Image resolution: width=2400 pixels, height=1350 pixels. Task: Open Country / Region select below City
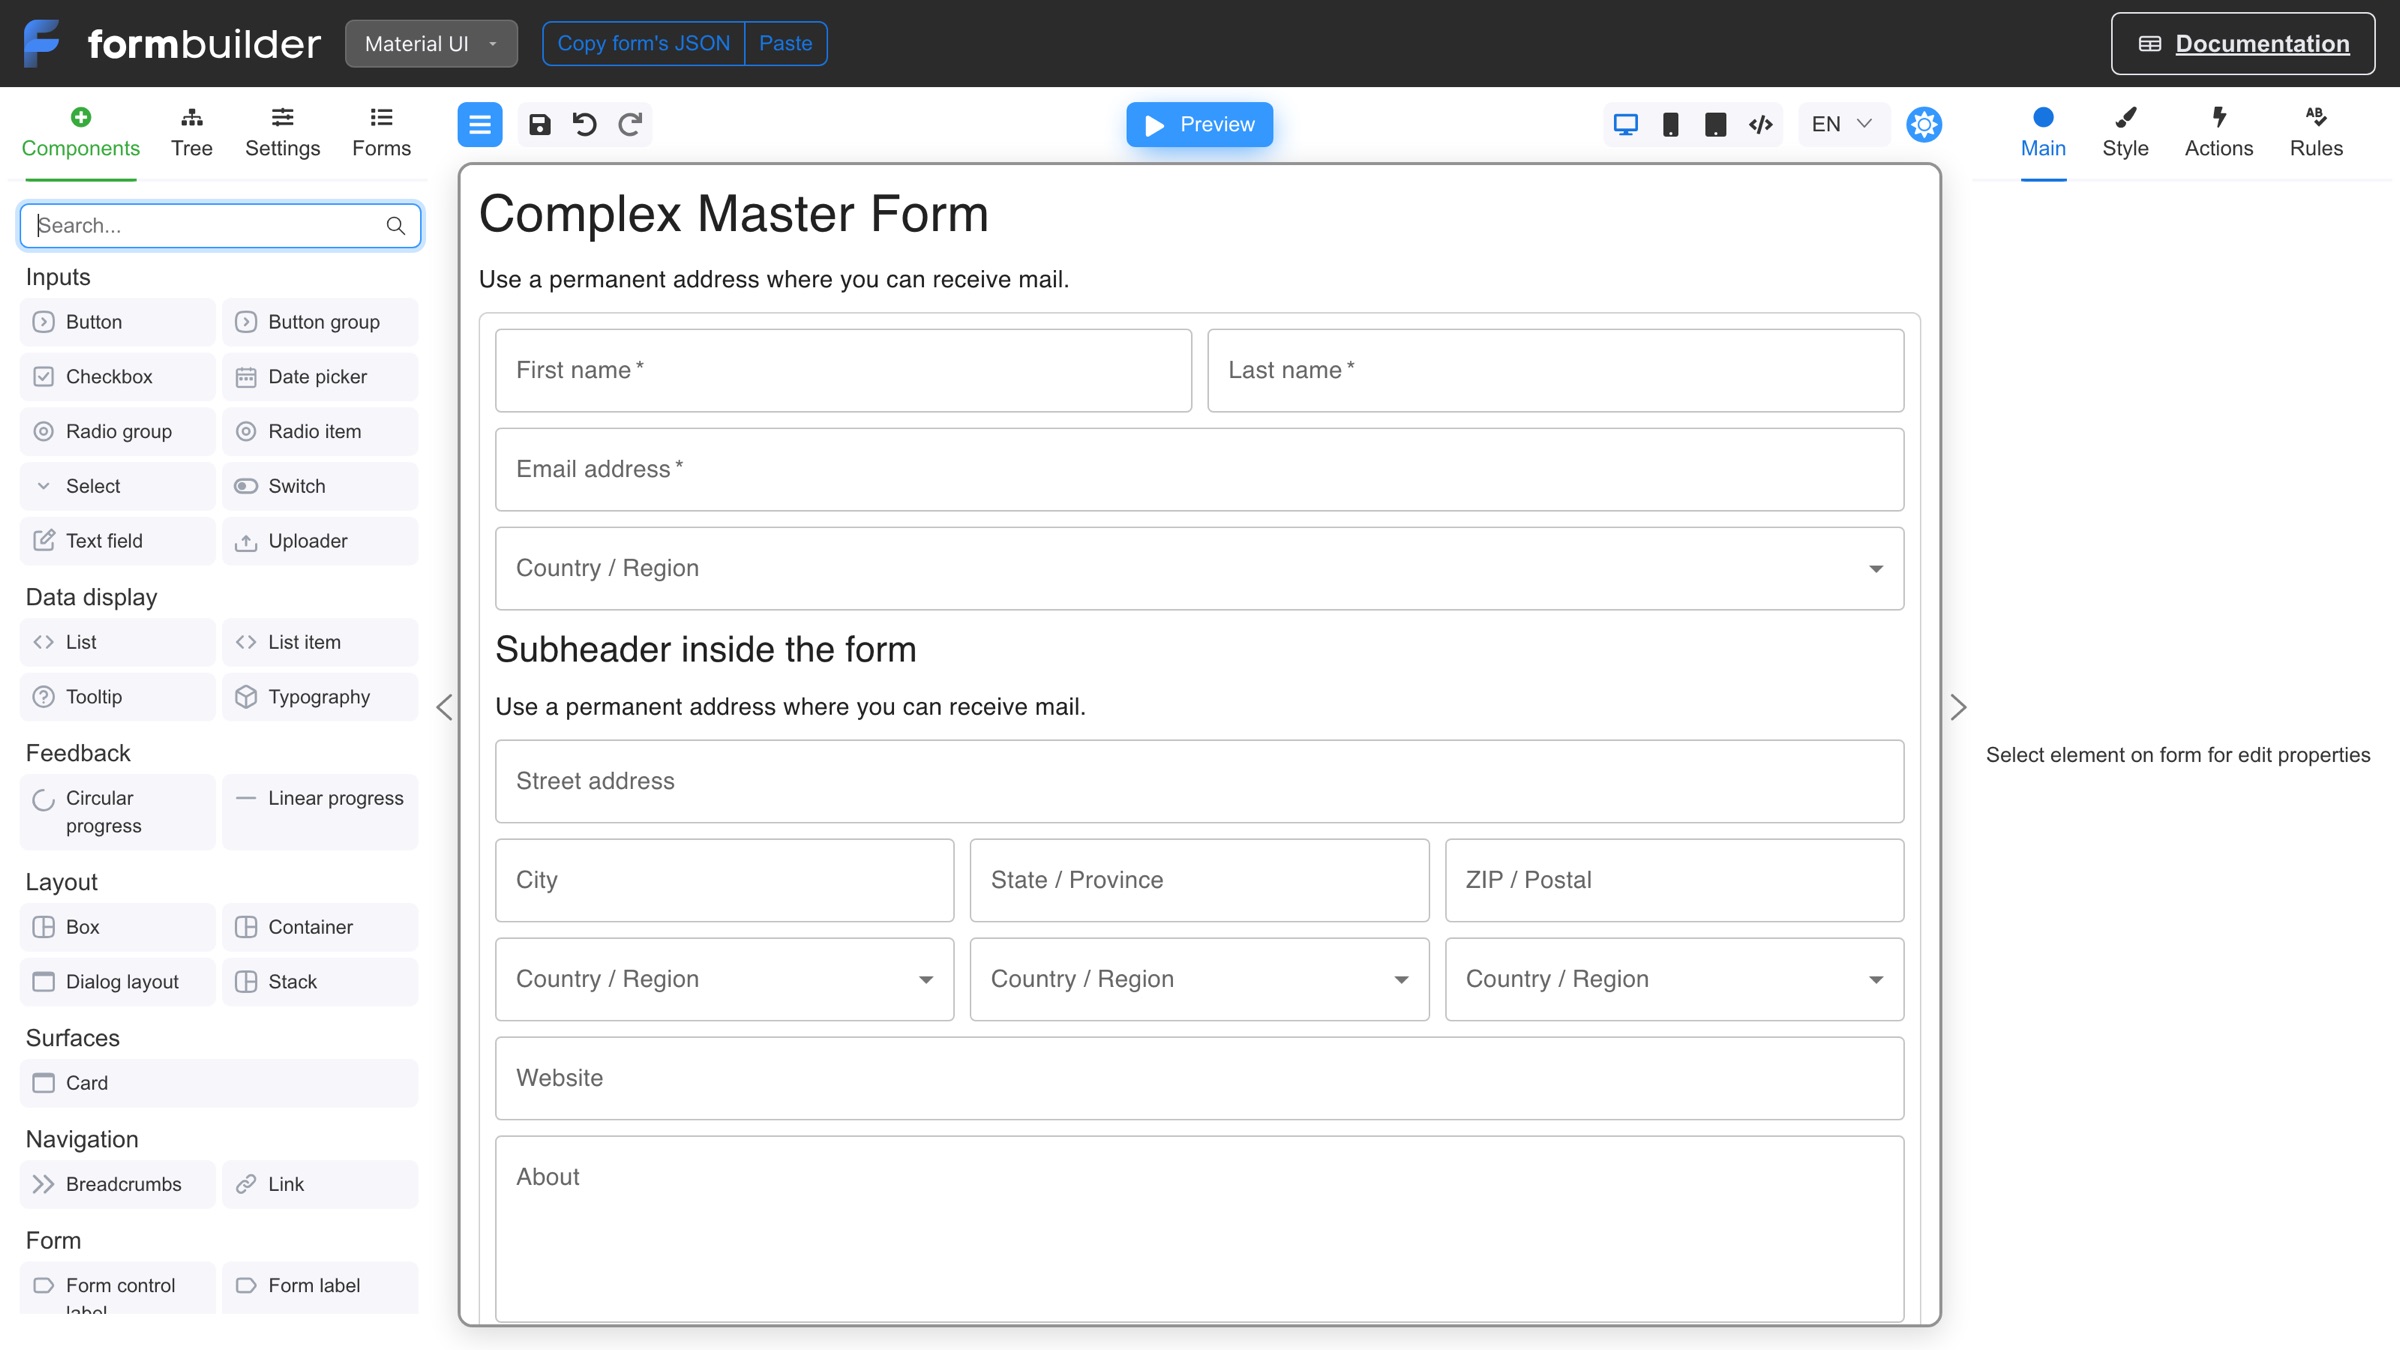[724, 979]
